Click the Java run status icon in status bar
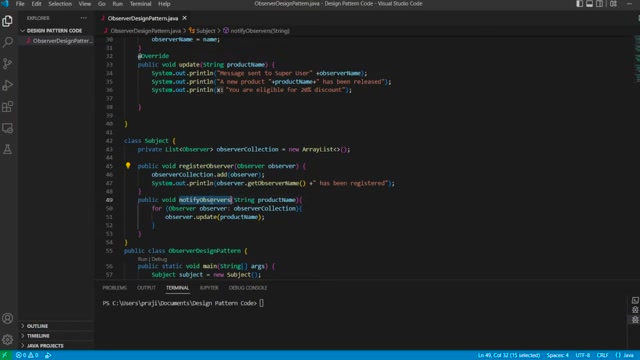Screen dimensions: 640x360 [x=48, y=355]
